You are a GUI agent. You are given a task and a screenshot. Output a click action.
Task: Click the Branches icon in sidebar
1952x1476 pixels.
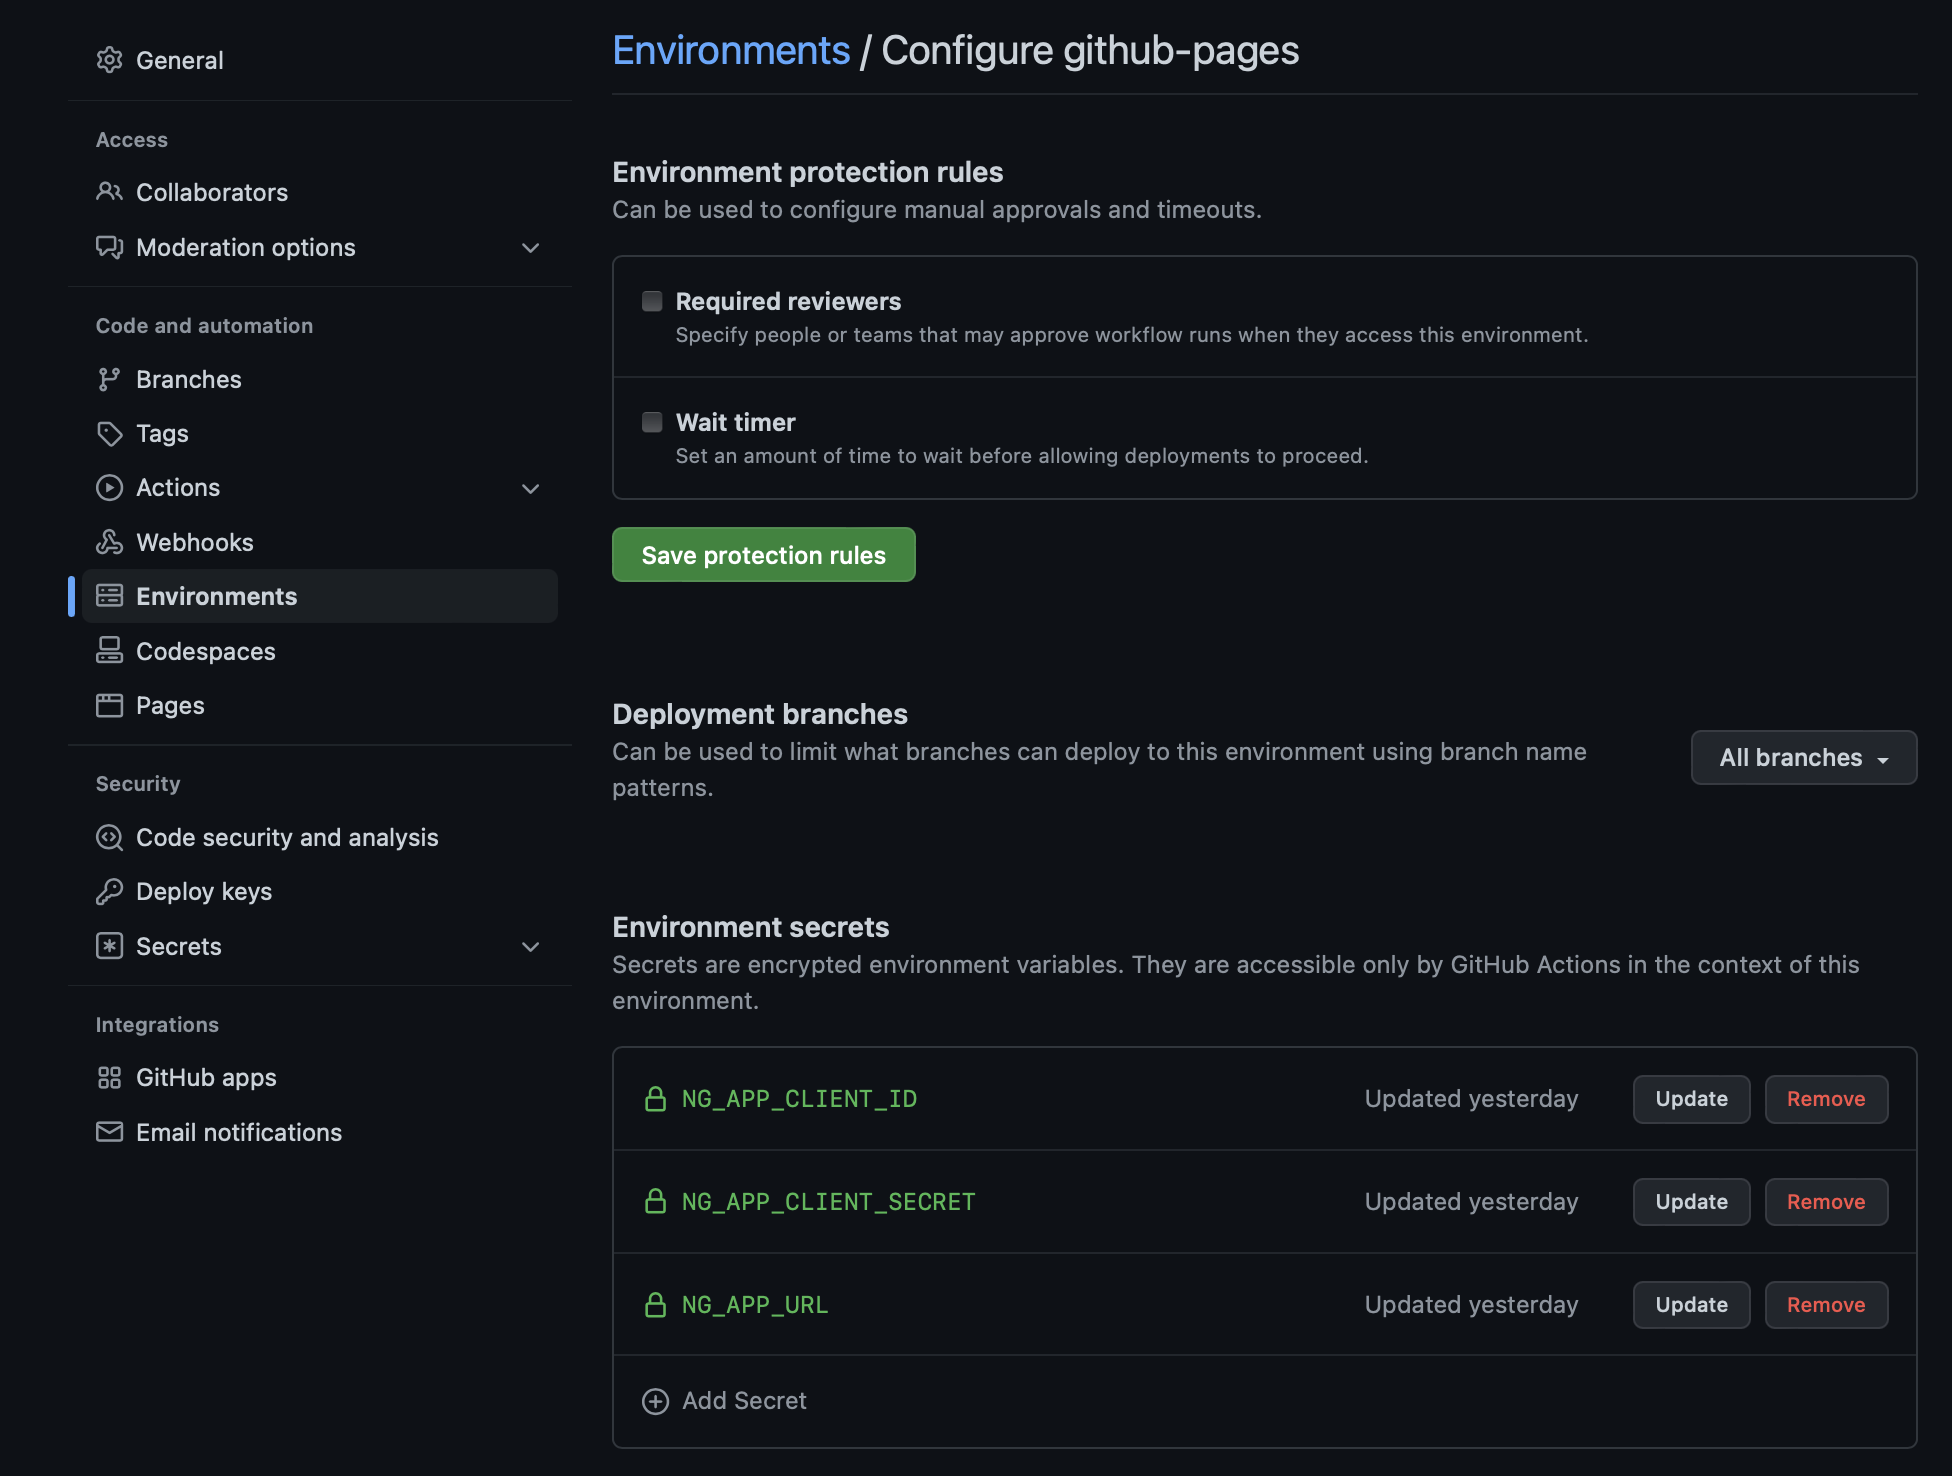pyautogui.click(x=109, y=375)
